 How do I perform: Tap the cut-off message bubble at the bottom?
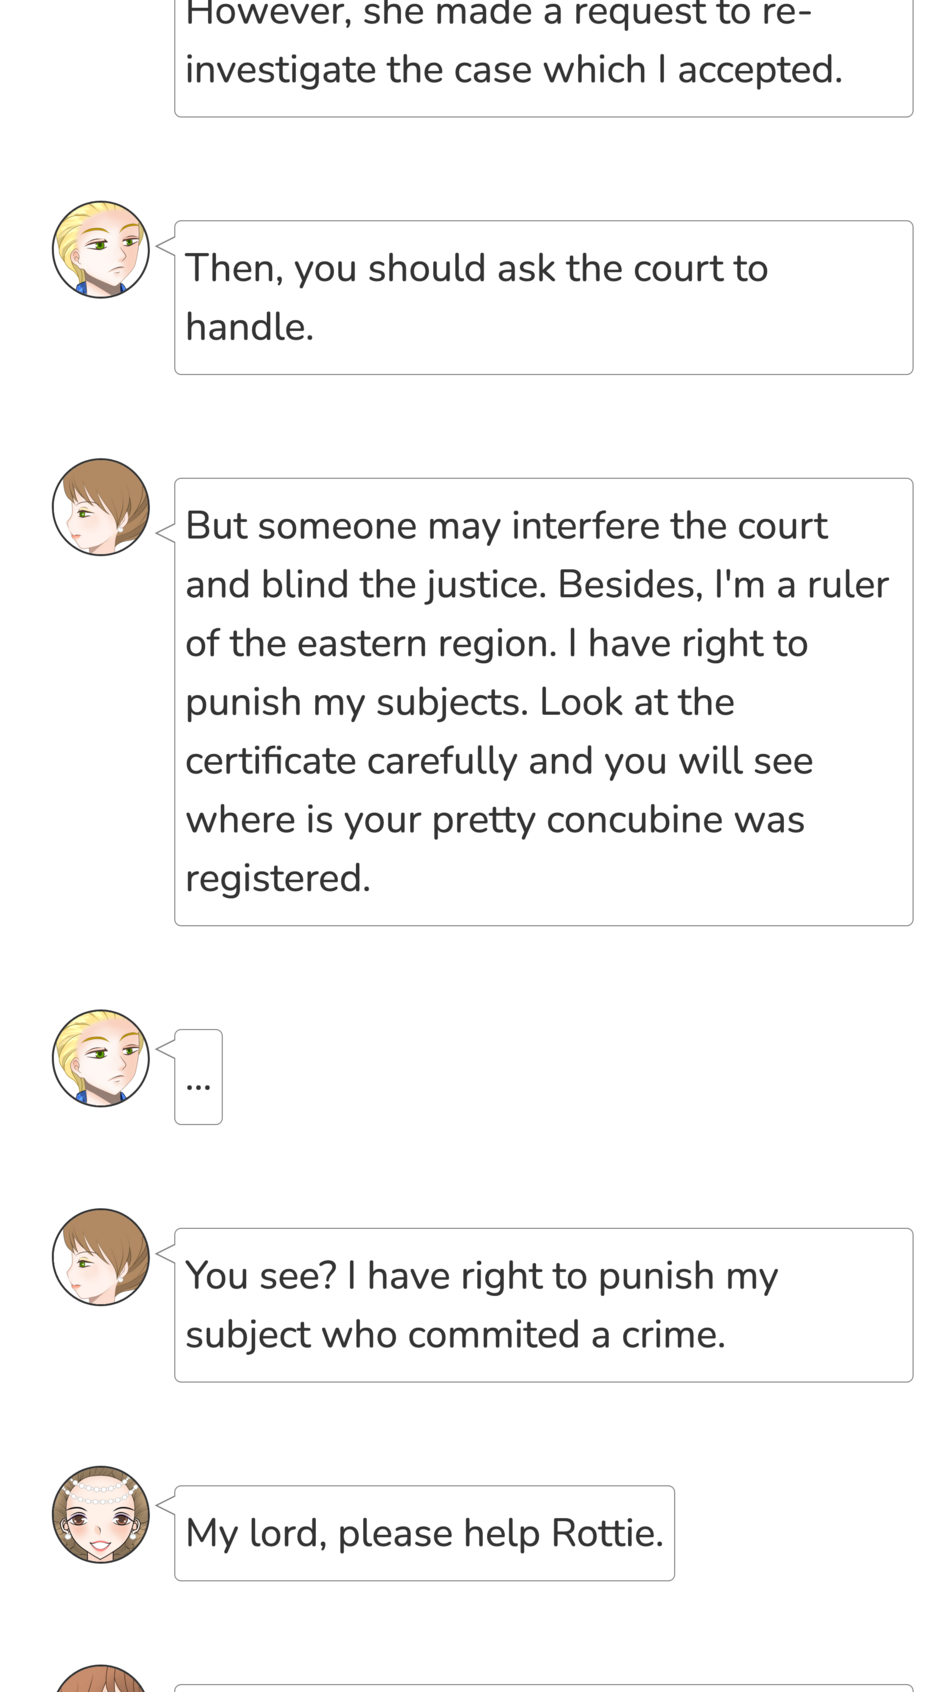[x=543, y=1687]
